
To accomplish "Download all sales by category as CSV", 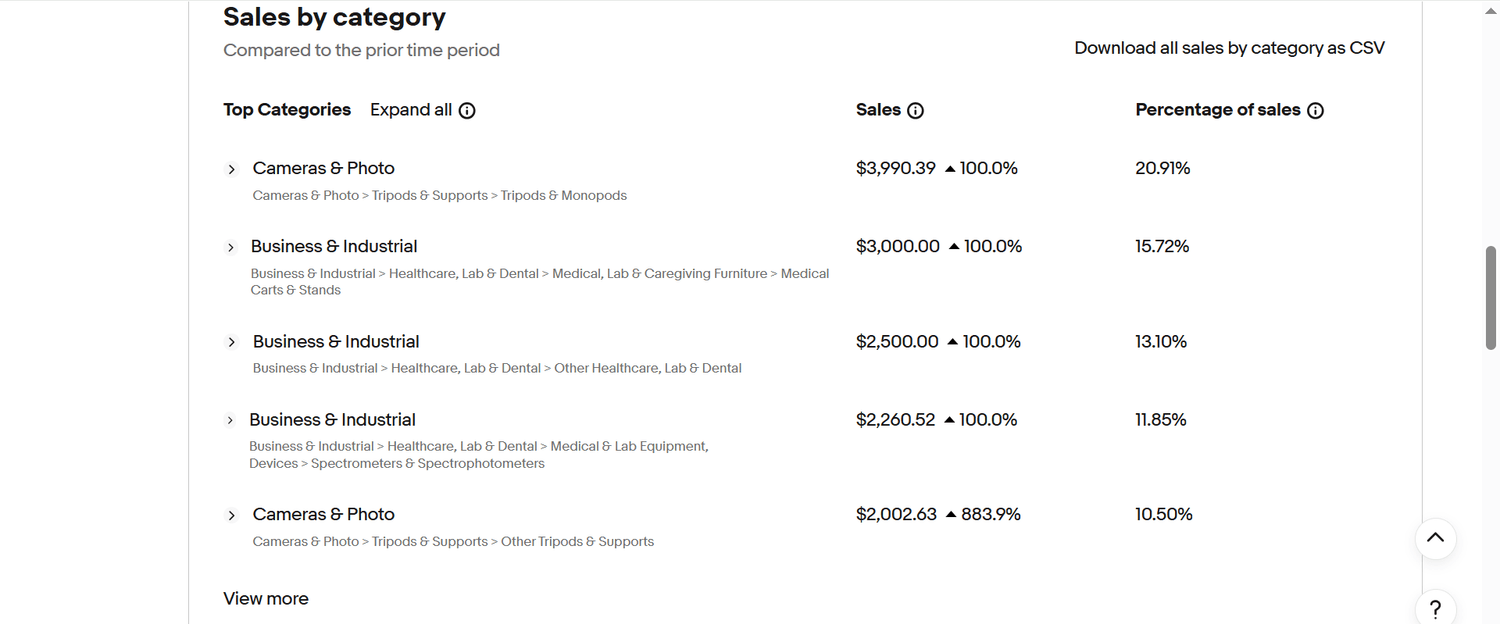I will point(1229,48).
